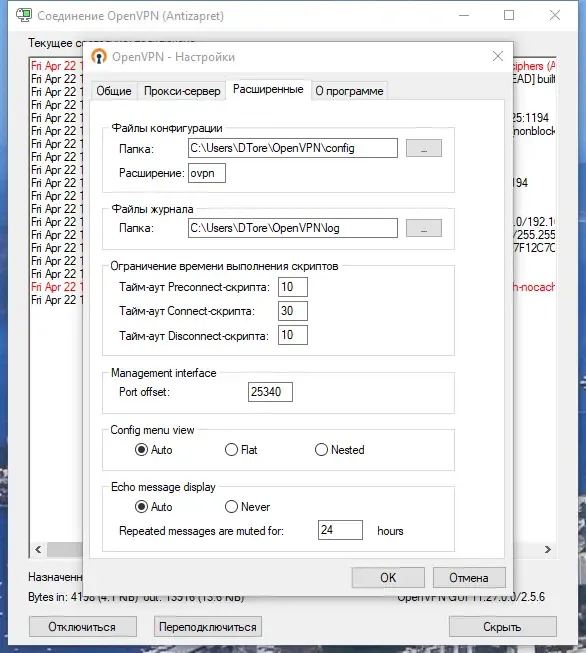Confirm settings with the OK button
The width and height of the screenshot is (586, 653).
coord(388,578)
